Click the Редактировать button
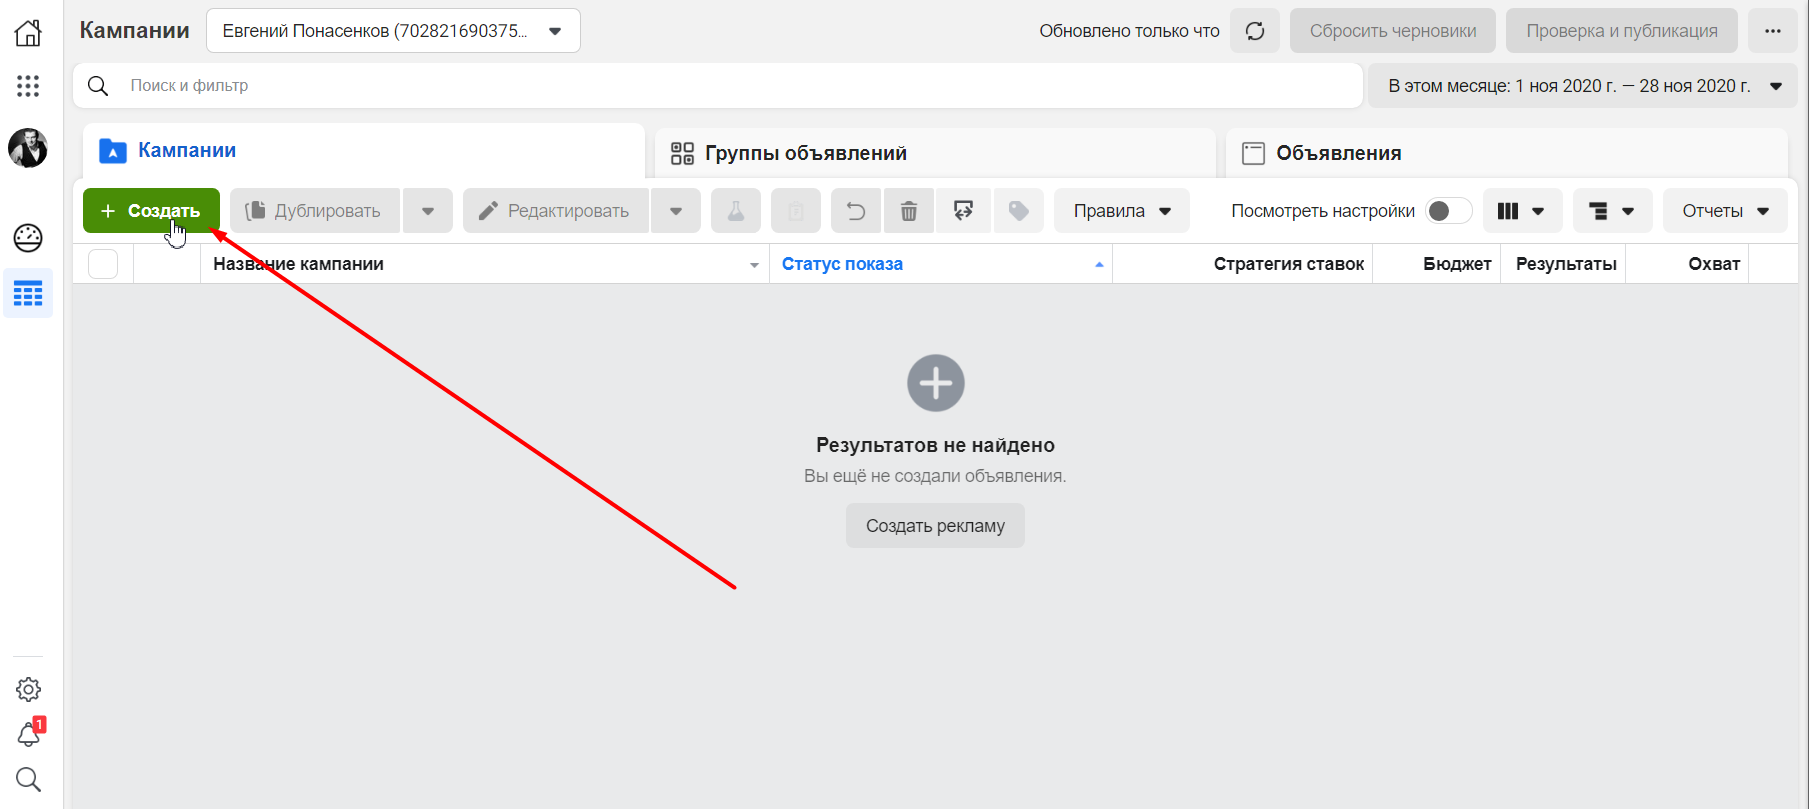Screen dimensions: 1809x809 [x=556, y=211]
